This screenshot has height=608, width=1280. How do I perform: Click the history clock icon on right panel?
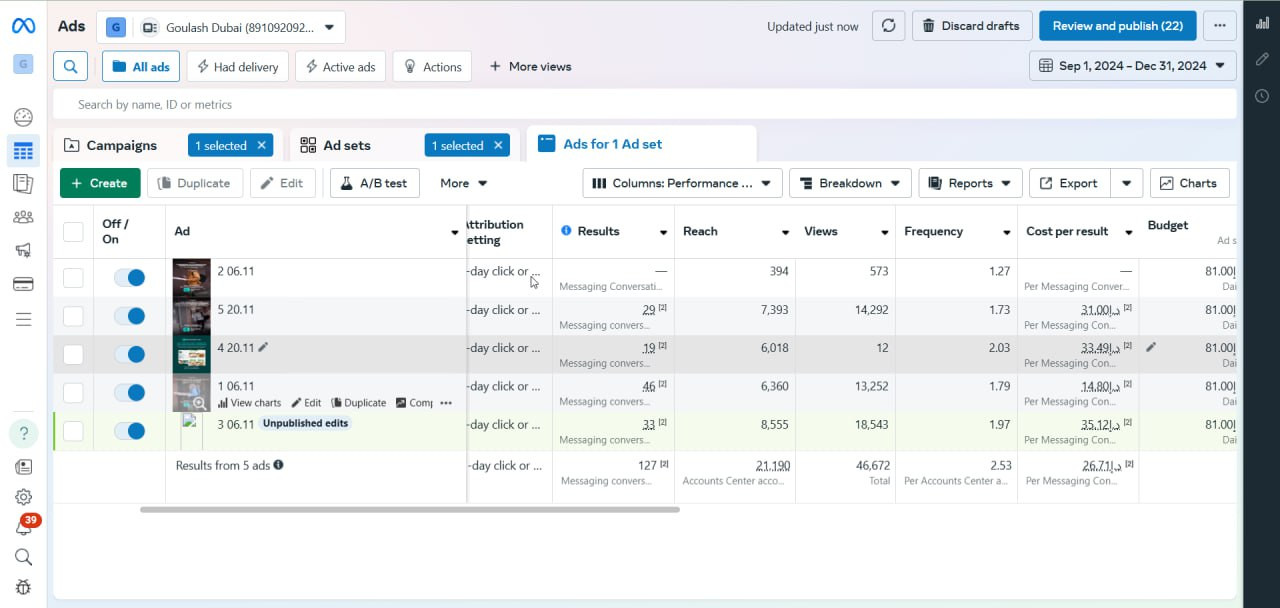coord(1262,96)
